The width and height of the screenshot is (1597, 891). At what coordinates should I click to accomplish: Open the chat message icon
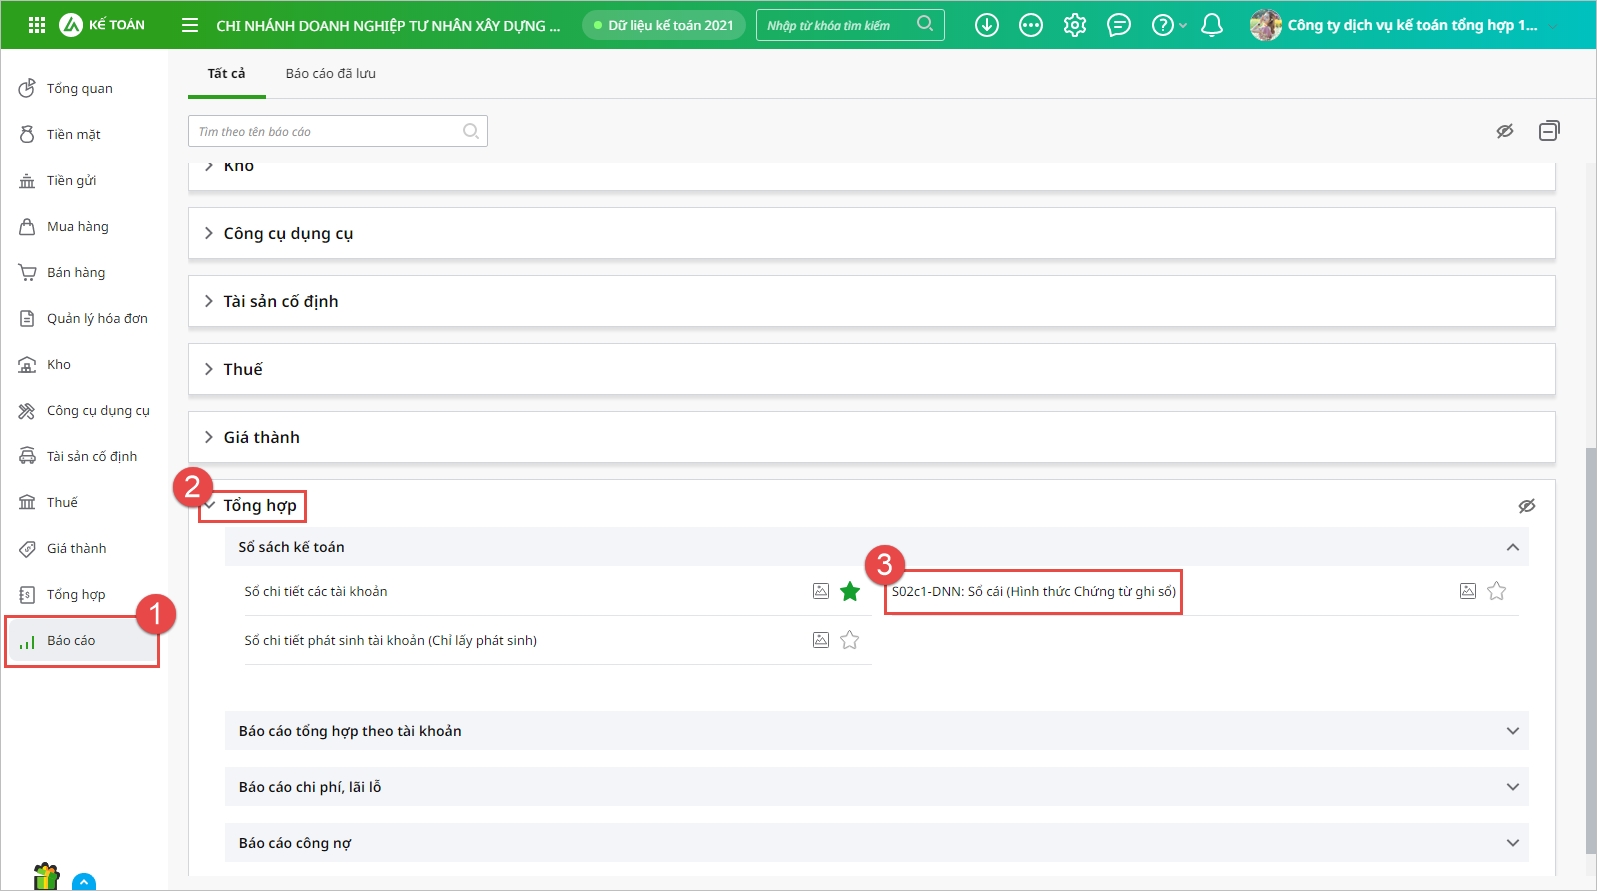click(1118, 25)
